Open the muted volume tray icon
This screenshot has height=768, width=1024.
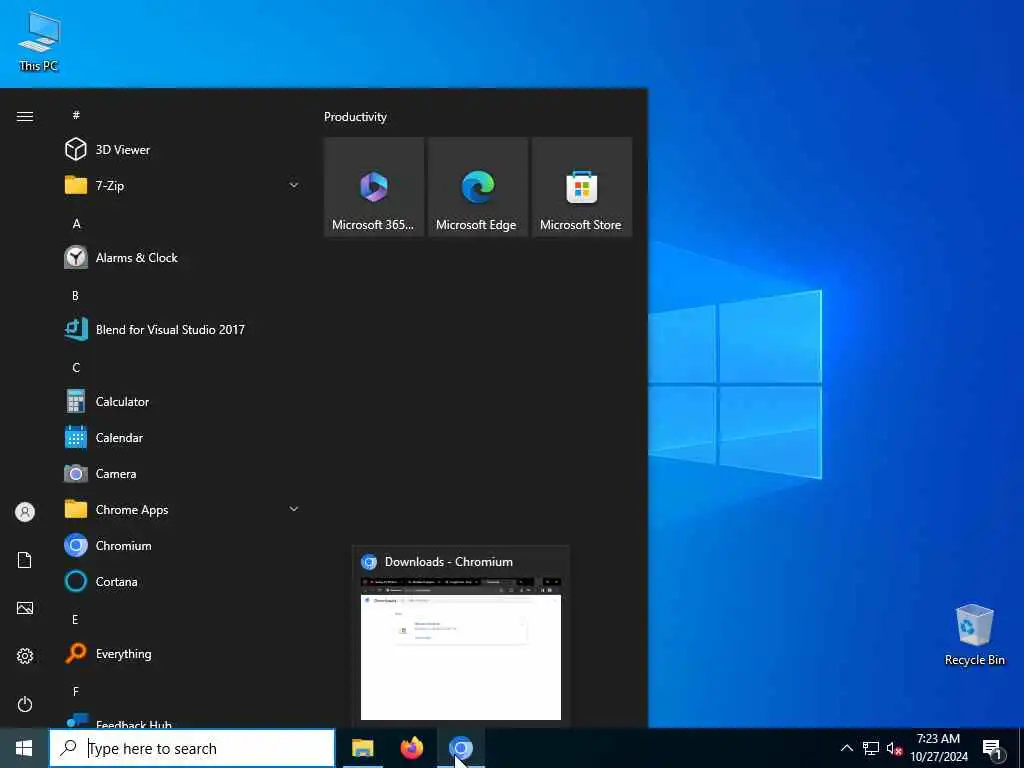point(894,748)
